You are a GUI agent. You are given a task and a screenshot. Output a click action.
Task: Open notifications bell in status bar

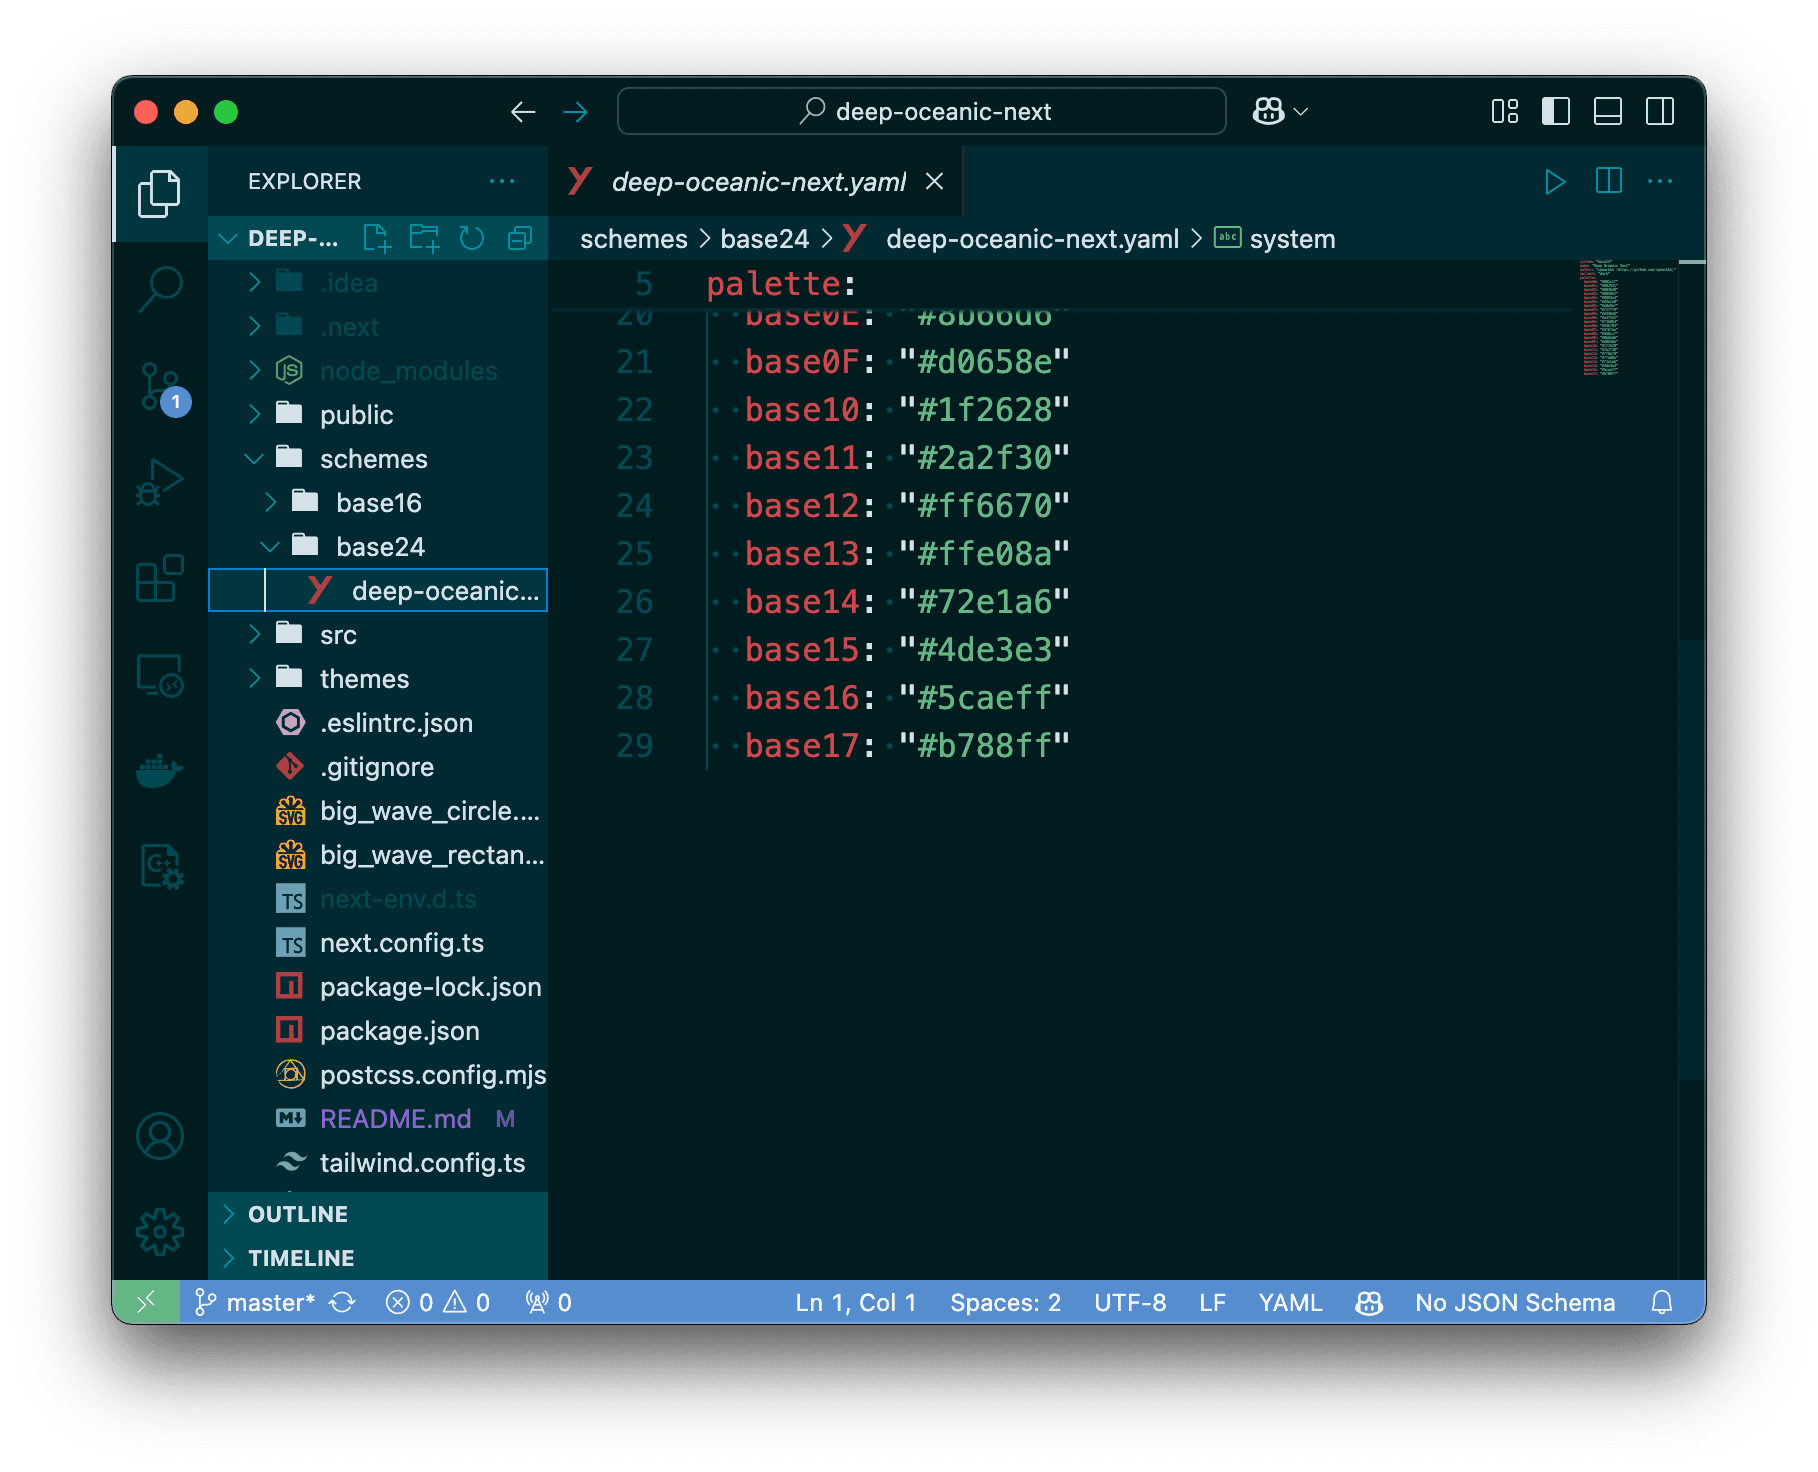pos(1662,1302)
